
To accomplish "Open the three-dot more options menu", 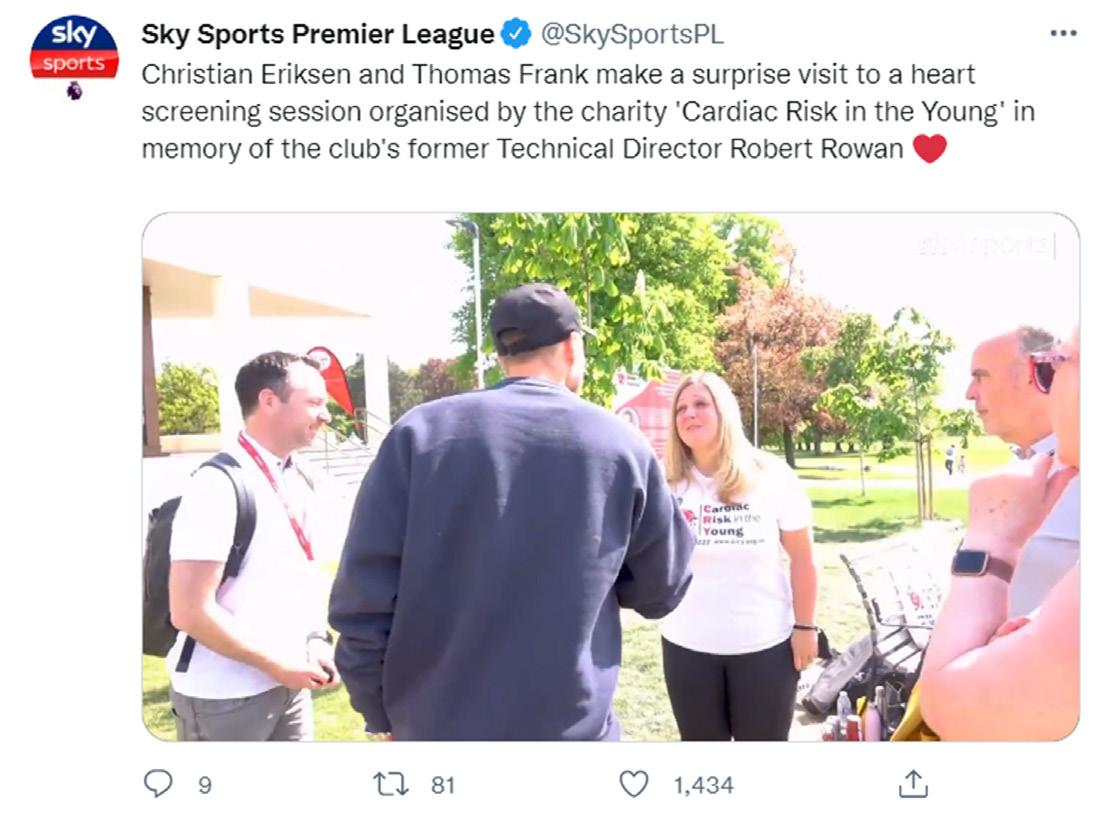I will [x=1063, y=33].
